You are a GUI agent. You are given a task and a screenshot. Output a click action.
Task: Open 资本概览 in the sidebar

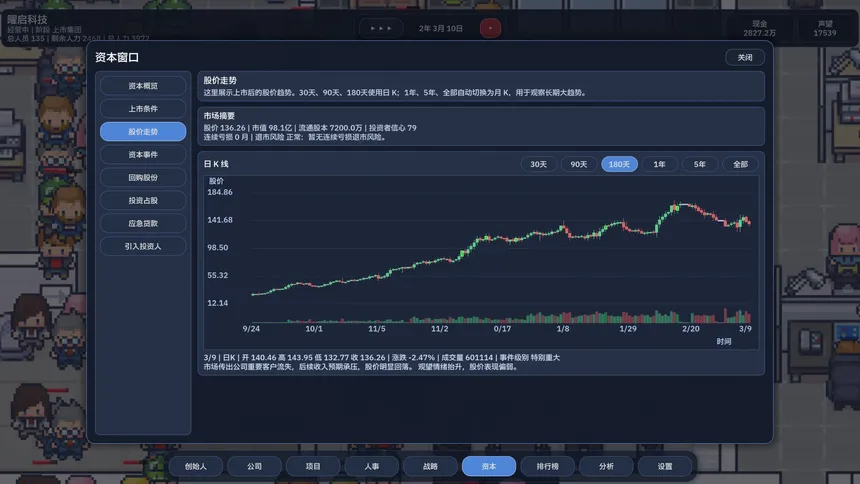pos(143,86)
